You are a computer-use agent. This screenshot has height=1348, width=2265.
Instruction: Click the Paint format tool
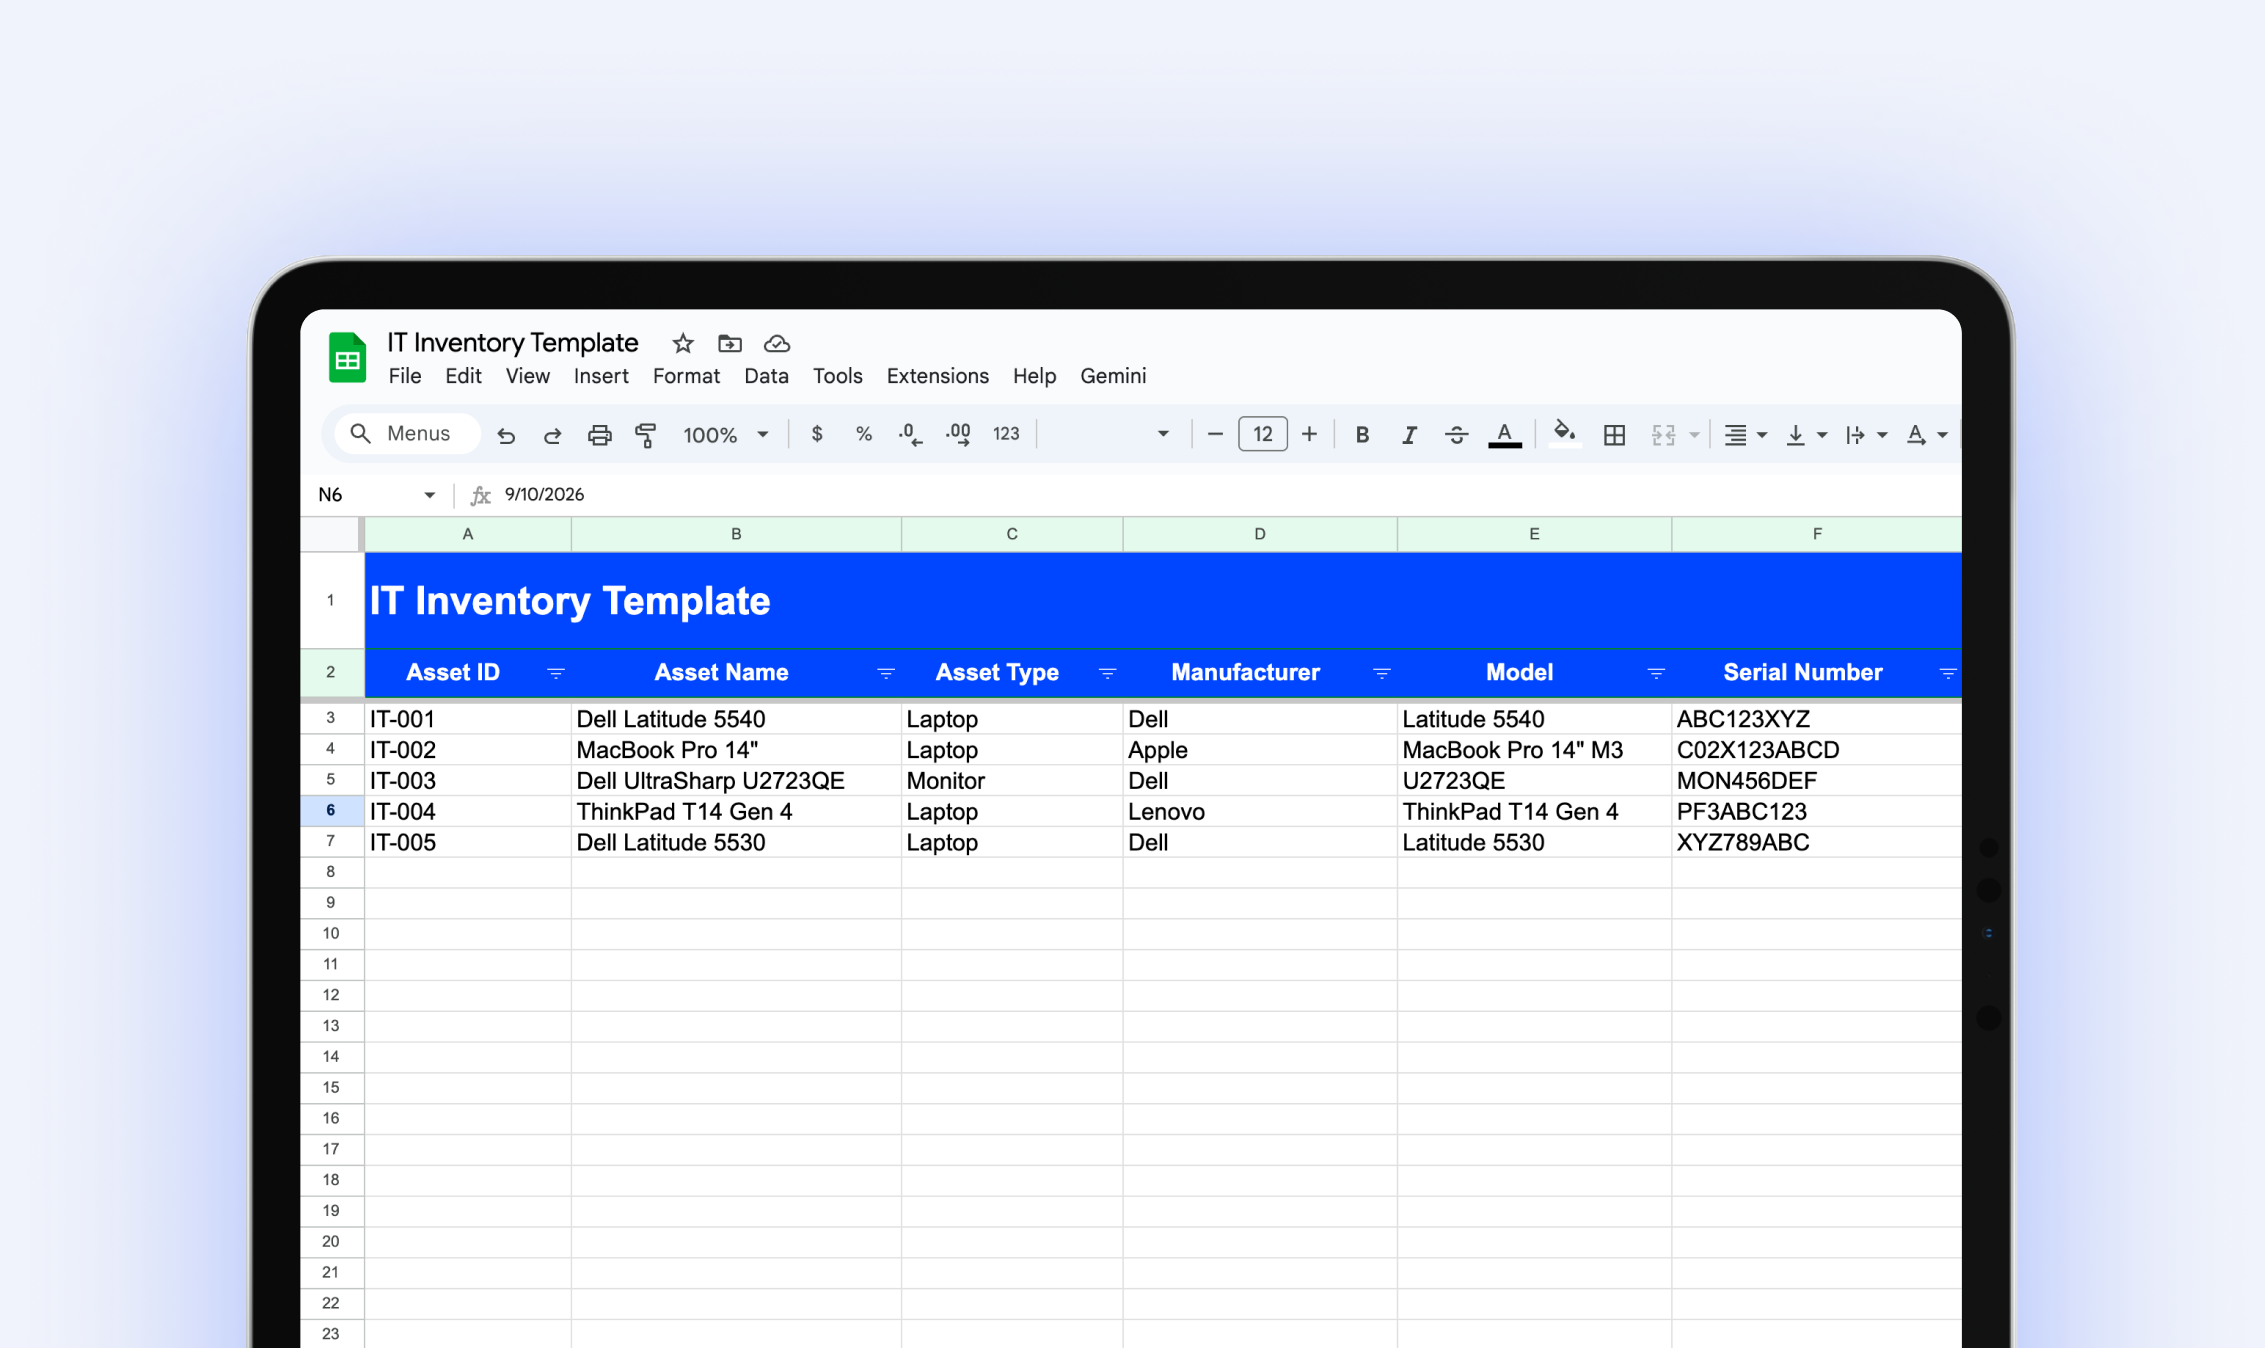pos(647,434)
